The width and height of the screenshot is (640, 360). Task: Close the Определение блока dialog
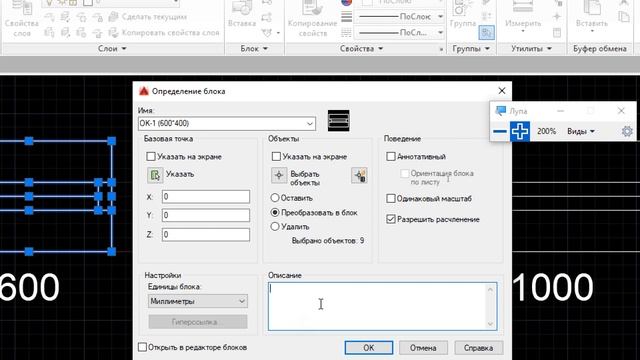tap(502, 91)
